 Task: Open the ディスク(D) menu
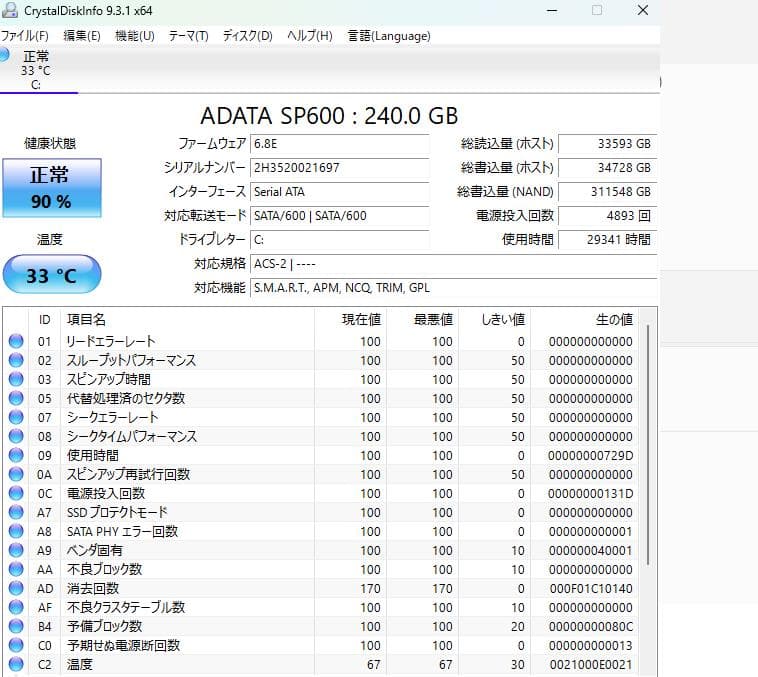248,36
